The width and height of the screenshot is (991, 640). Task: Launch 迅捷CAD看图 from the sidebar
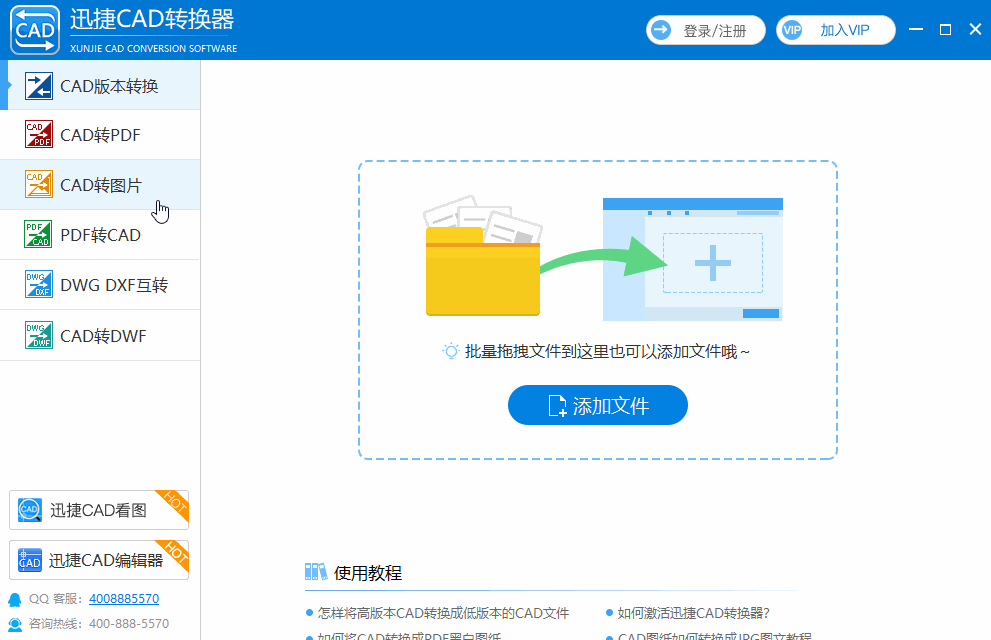point(99,510)
